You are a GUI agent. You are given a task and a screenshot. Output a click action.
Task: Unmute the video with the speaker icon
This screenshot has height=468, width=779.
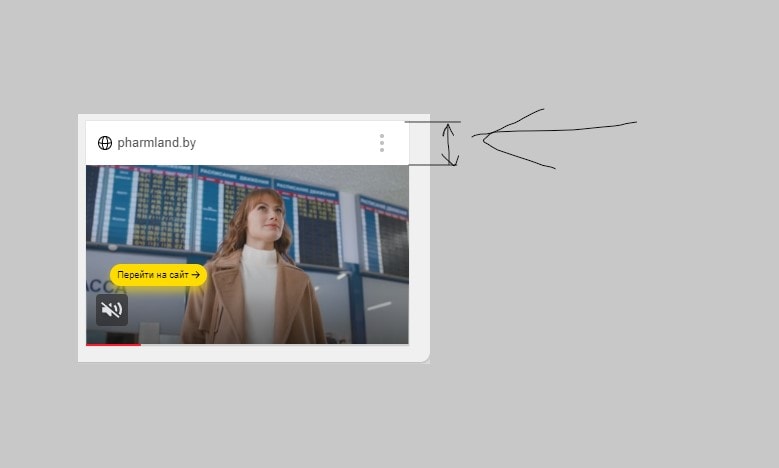(112, 310)
